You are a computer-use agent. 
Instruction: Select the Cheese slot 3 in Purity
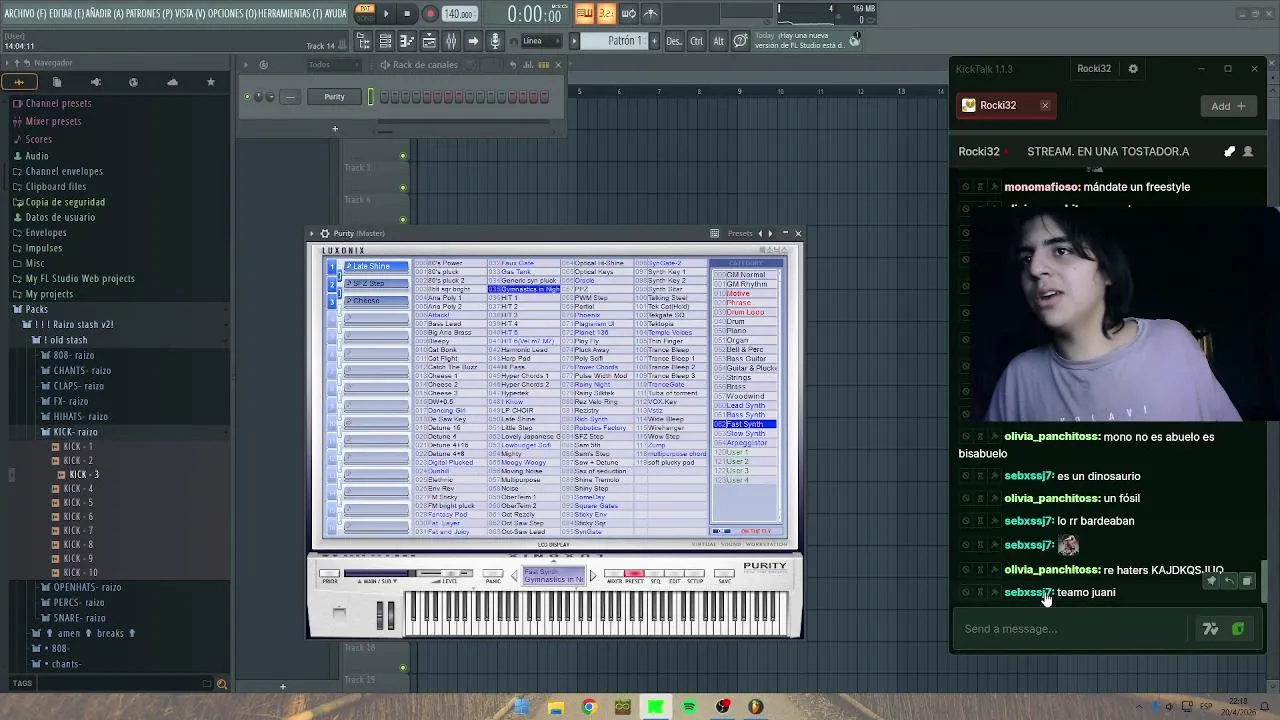376,301
